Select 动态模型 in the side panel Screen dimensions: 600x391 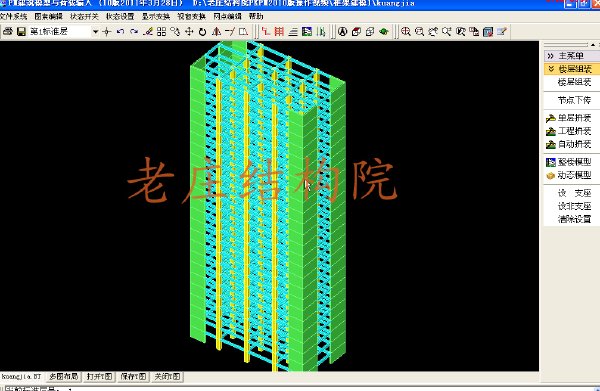point(569,175)
